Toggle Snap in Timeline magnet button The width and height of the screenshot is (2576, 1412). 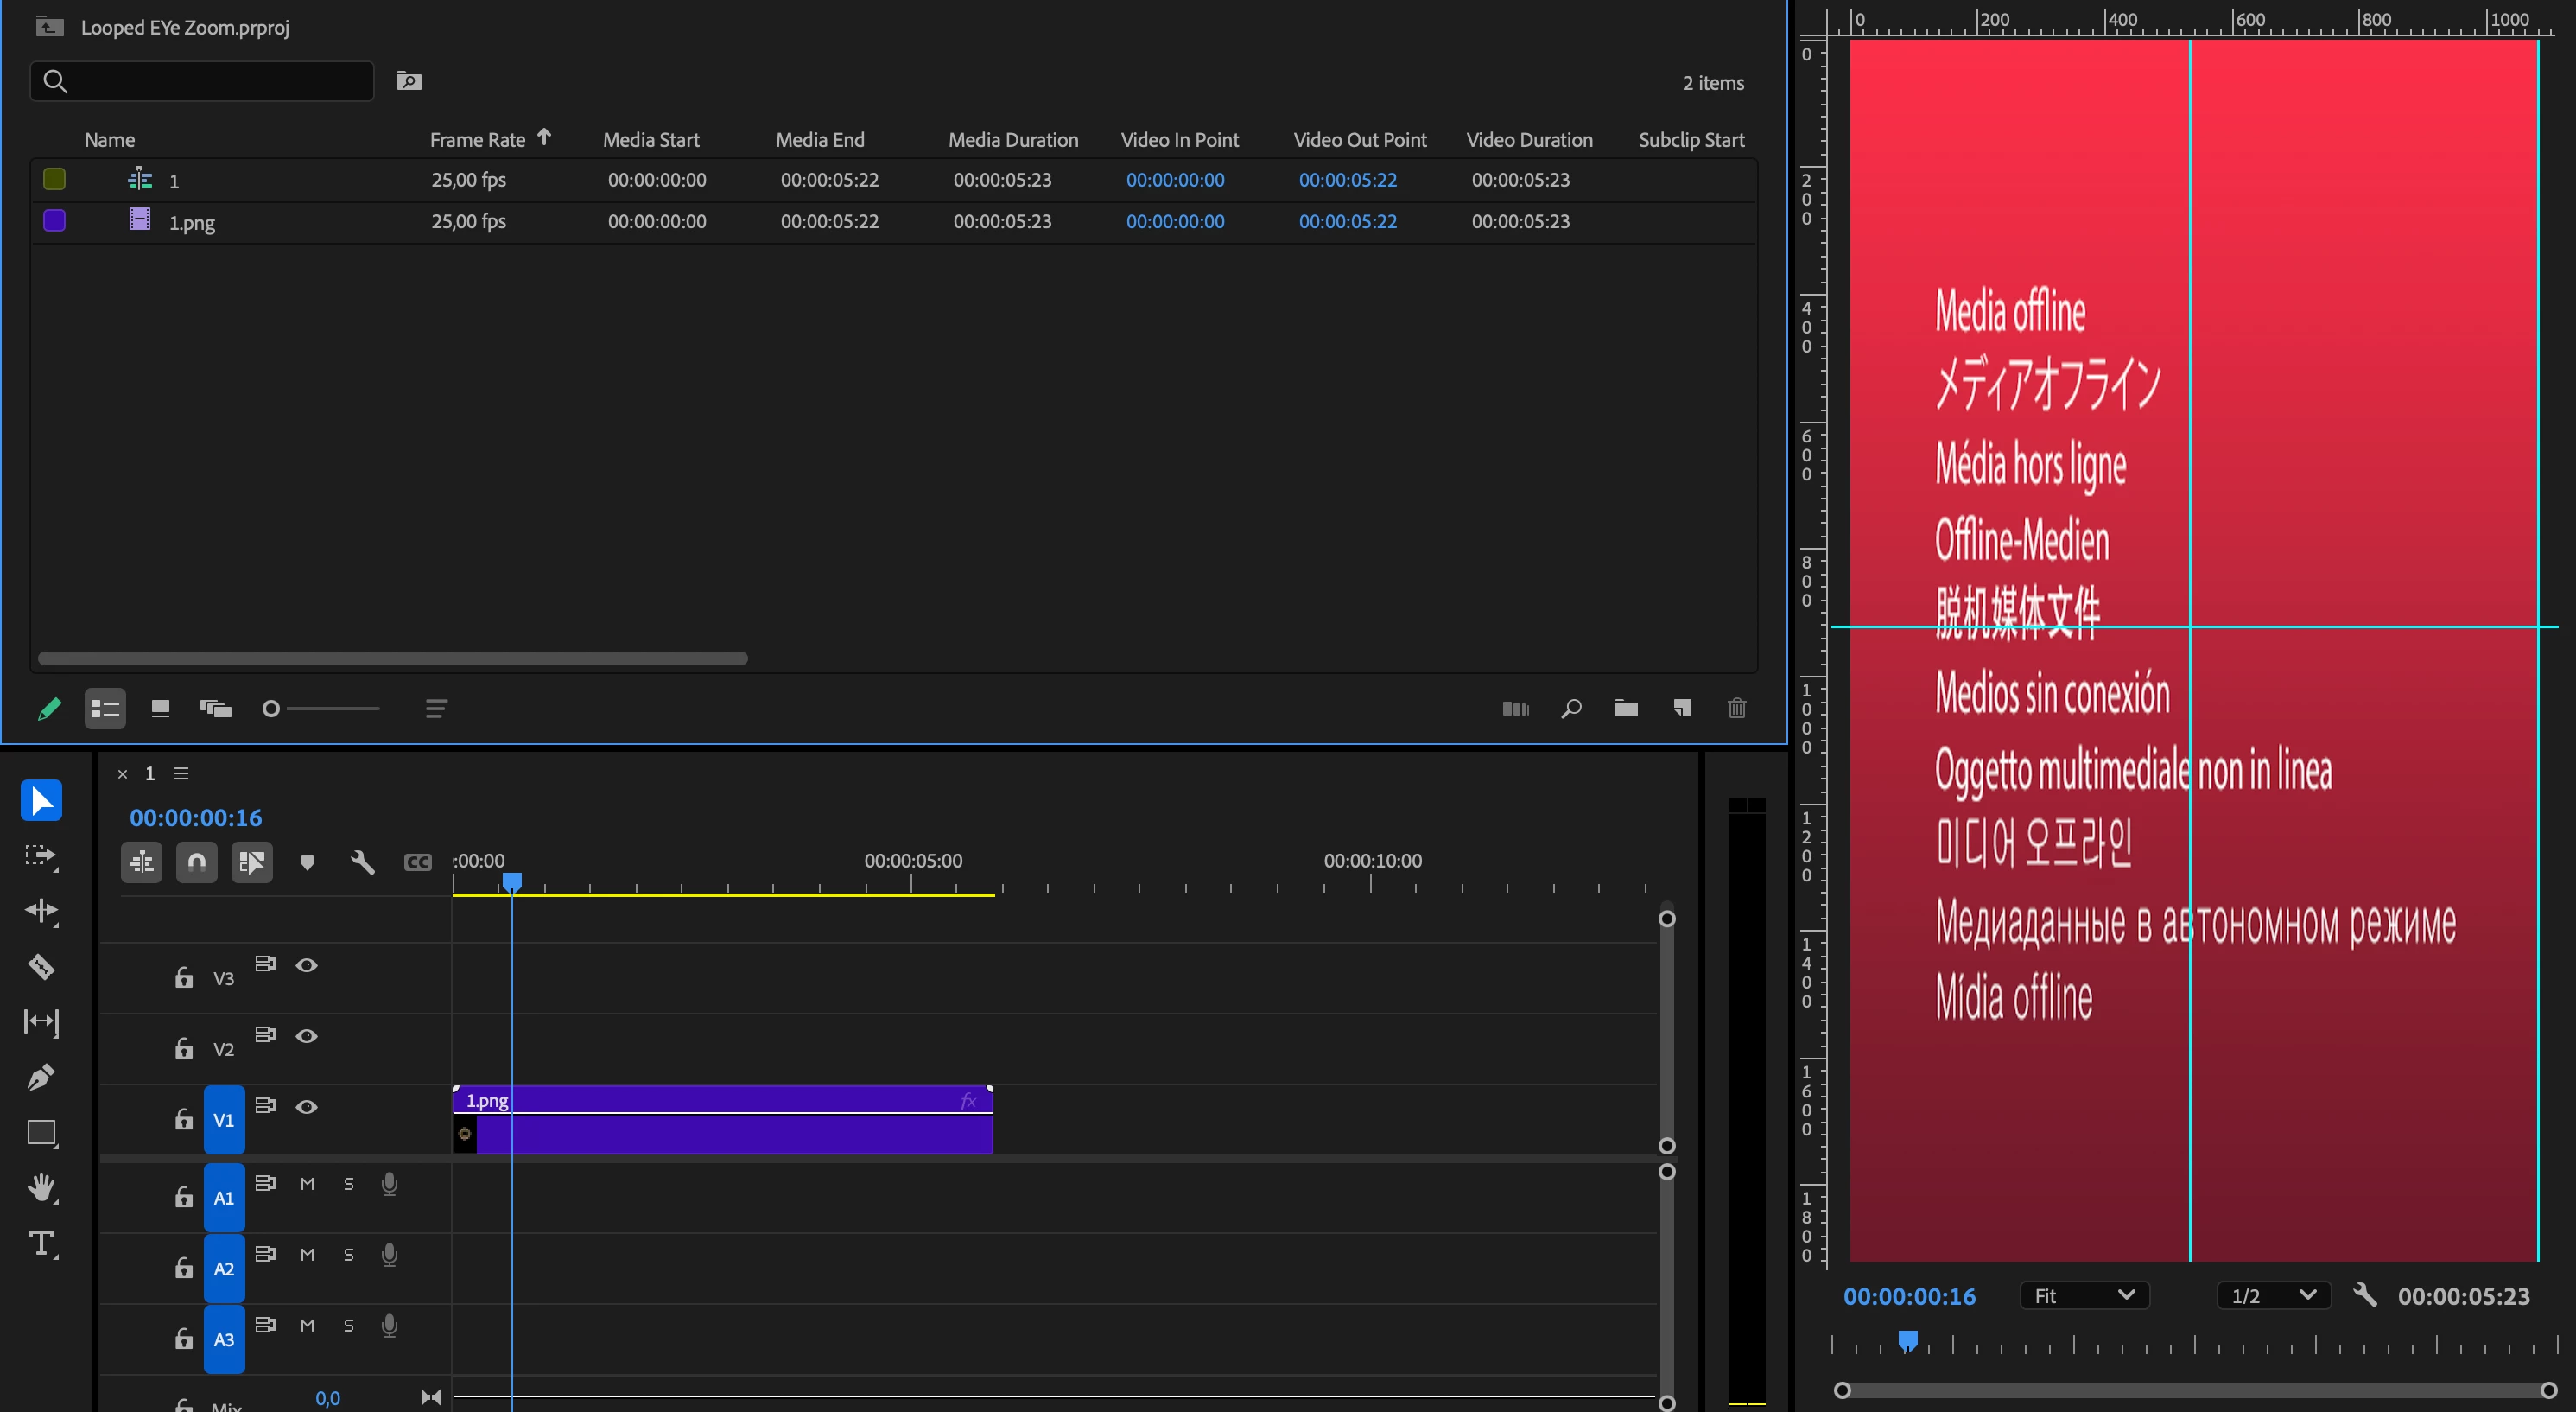pos(197,862)
